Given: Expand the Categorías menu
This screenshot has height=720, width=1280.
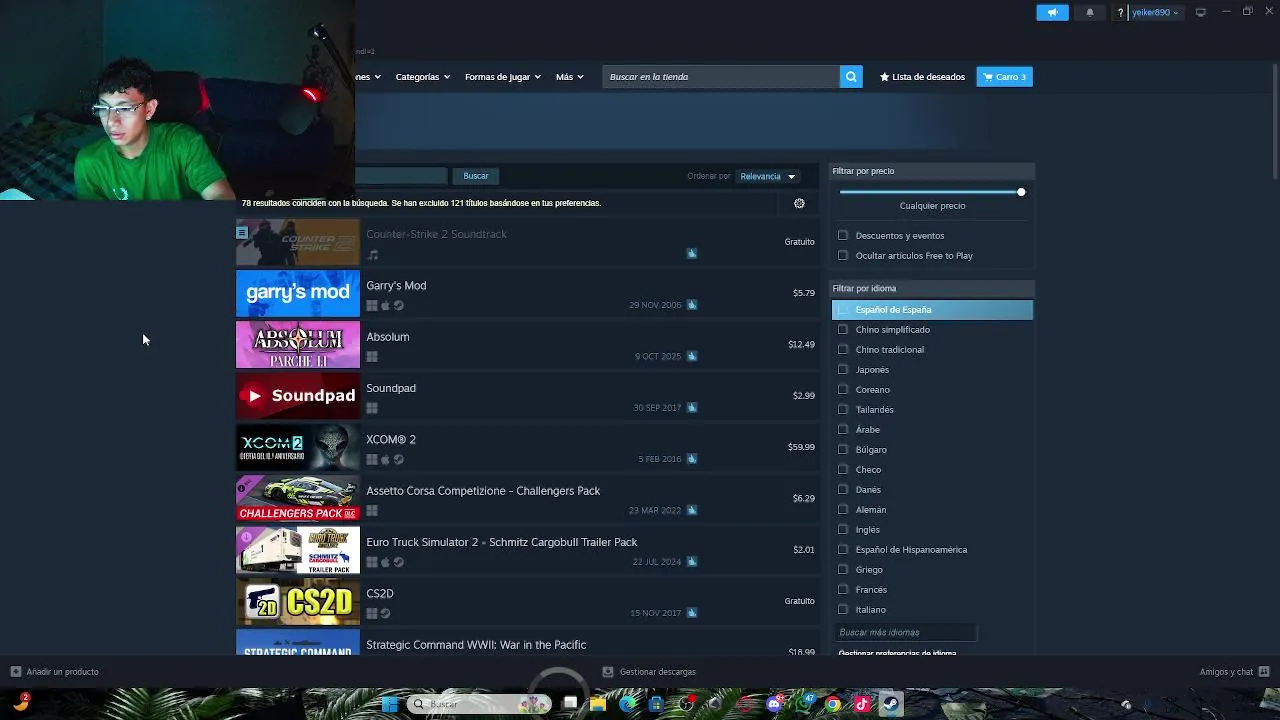Looking at the screenshot, I should 422,77.
